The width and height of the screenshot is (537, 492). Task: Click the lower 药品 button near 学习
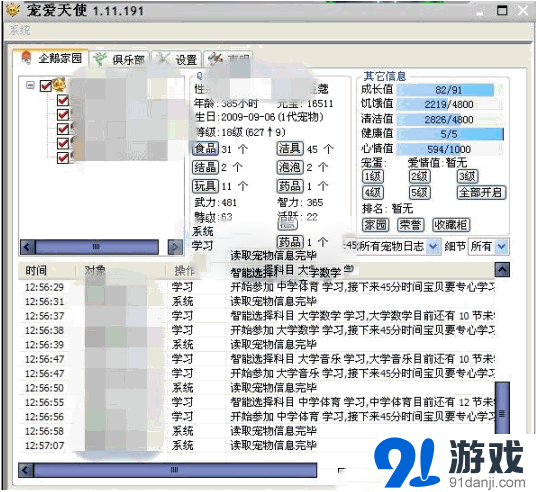click(x=290, y=242)
